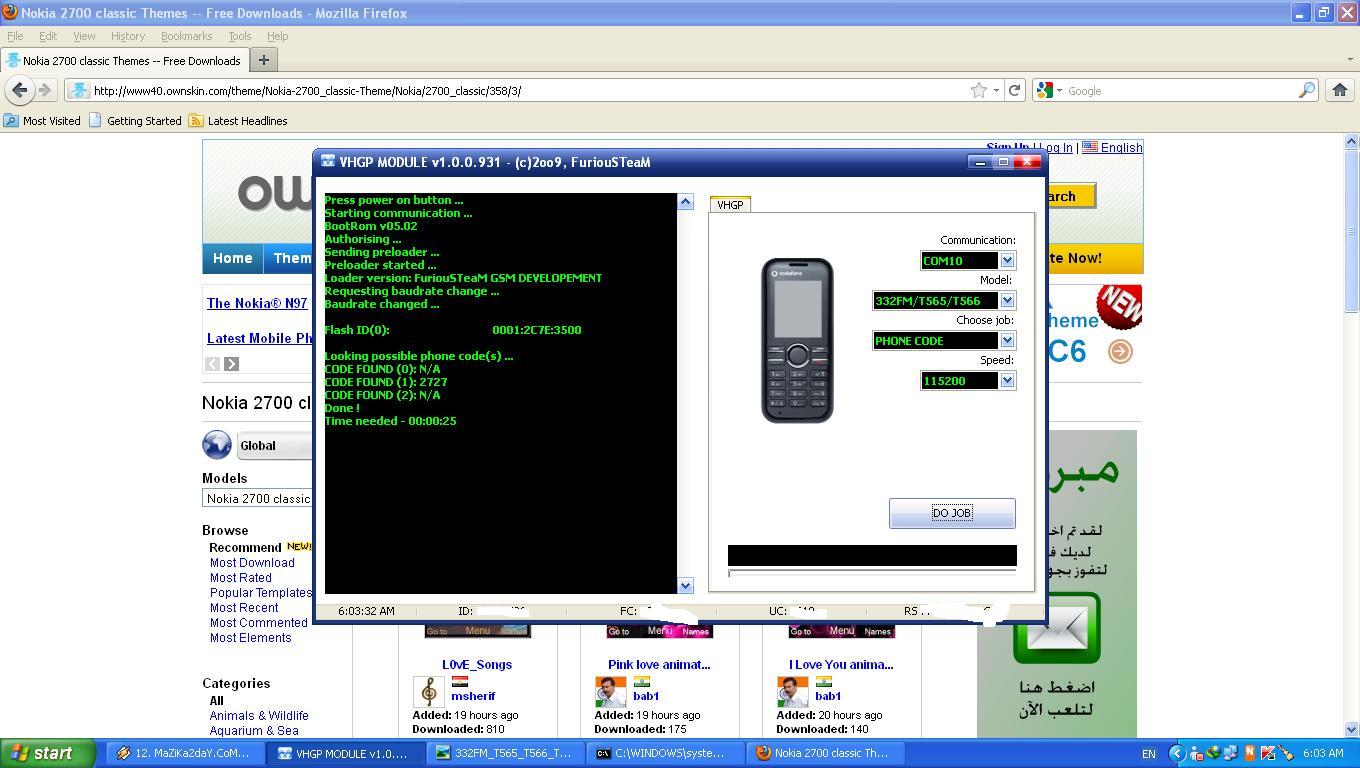Screen dimensions: 1360x768
Task: Open the Tools menu in Firefox
Action: [240, 36]
